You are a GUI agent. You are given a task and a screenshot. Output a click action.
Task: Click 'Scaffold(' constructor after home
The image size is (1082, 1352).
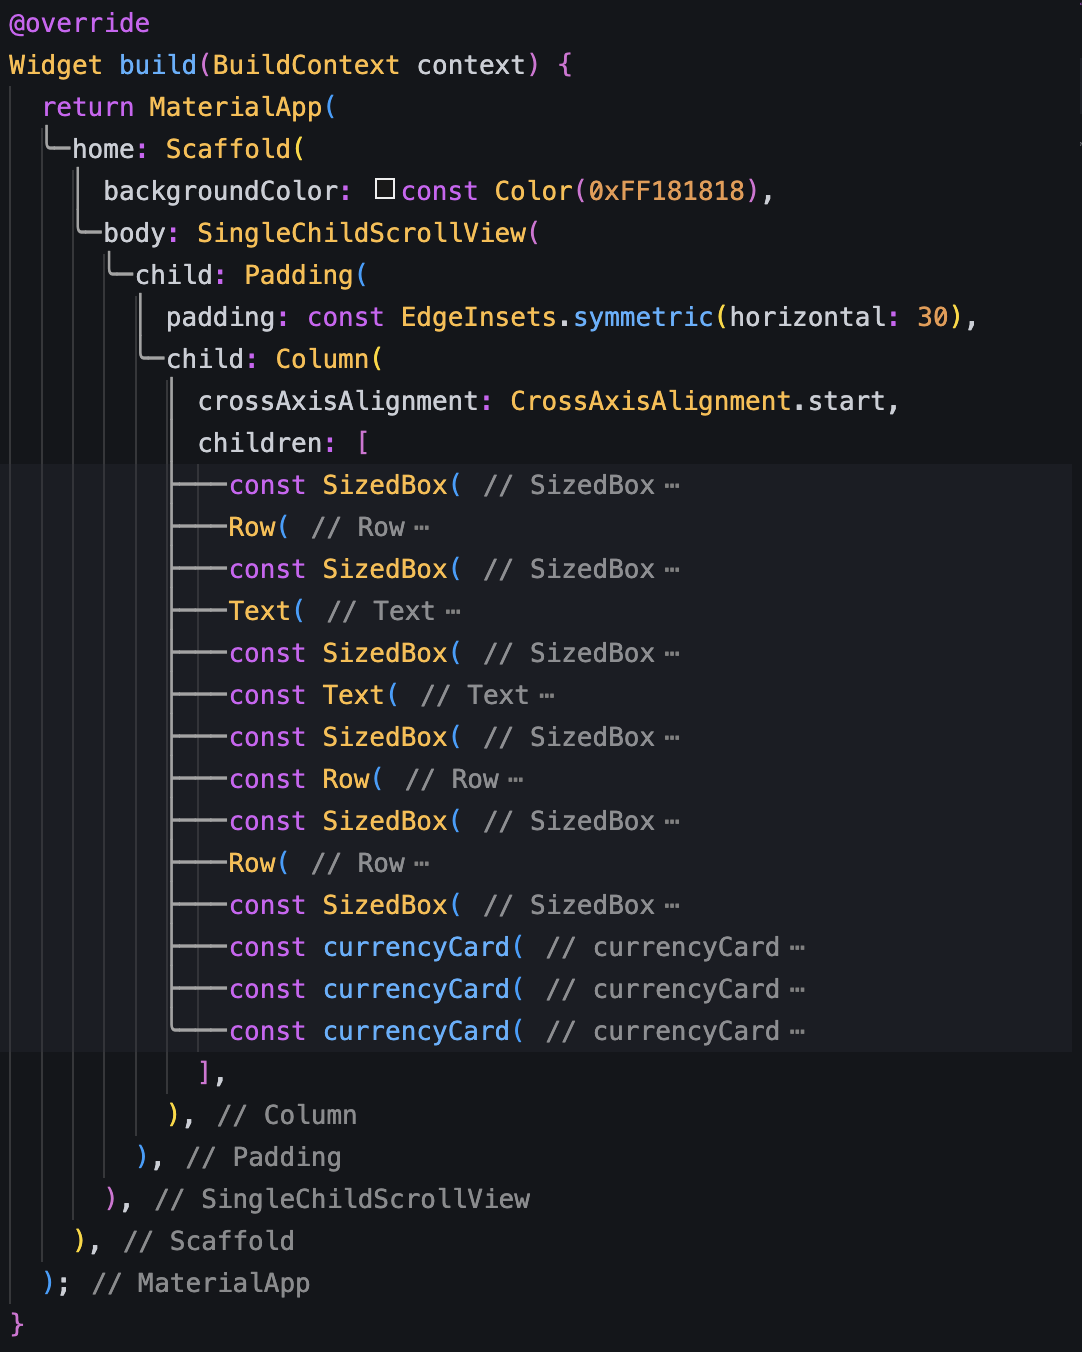tap(235, 149)
